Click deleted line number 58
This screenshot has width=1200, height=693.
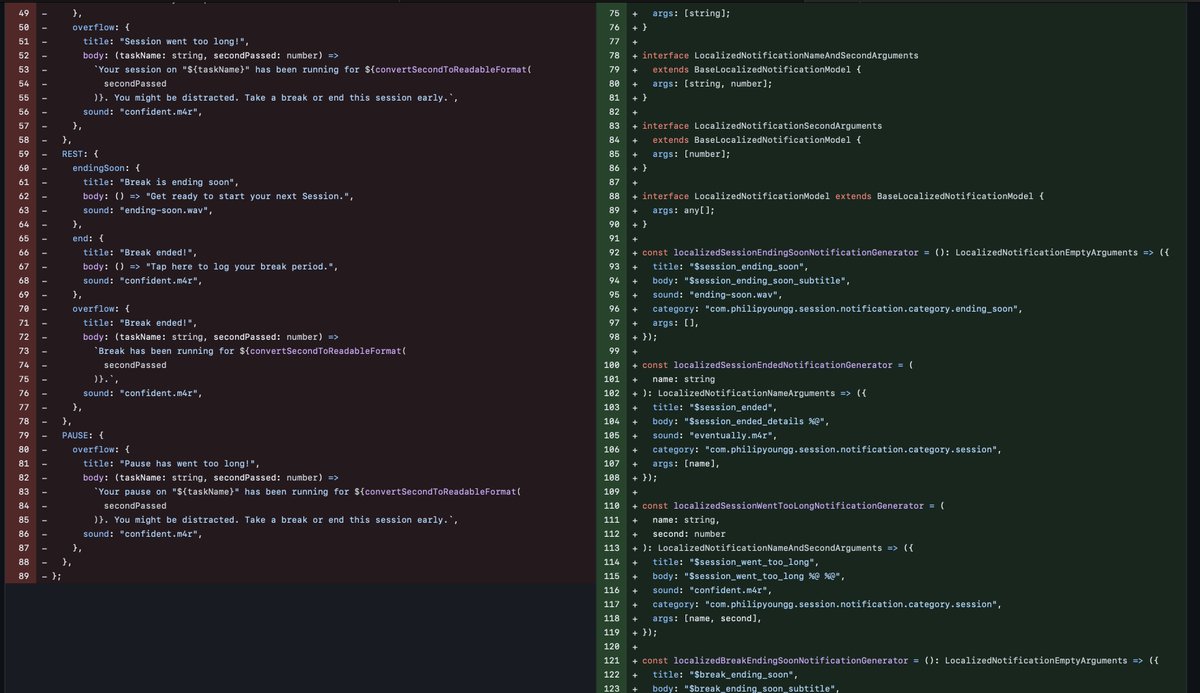pos(24,140)
